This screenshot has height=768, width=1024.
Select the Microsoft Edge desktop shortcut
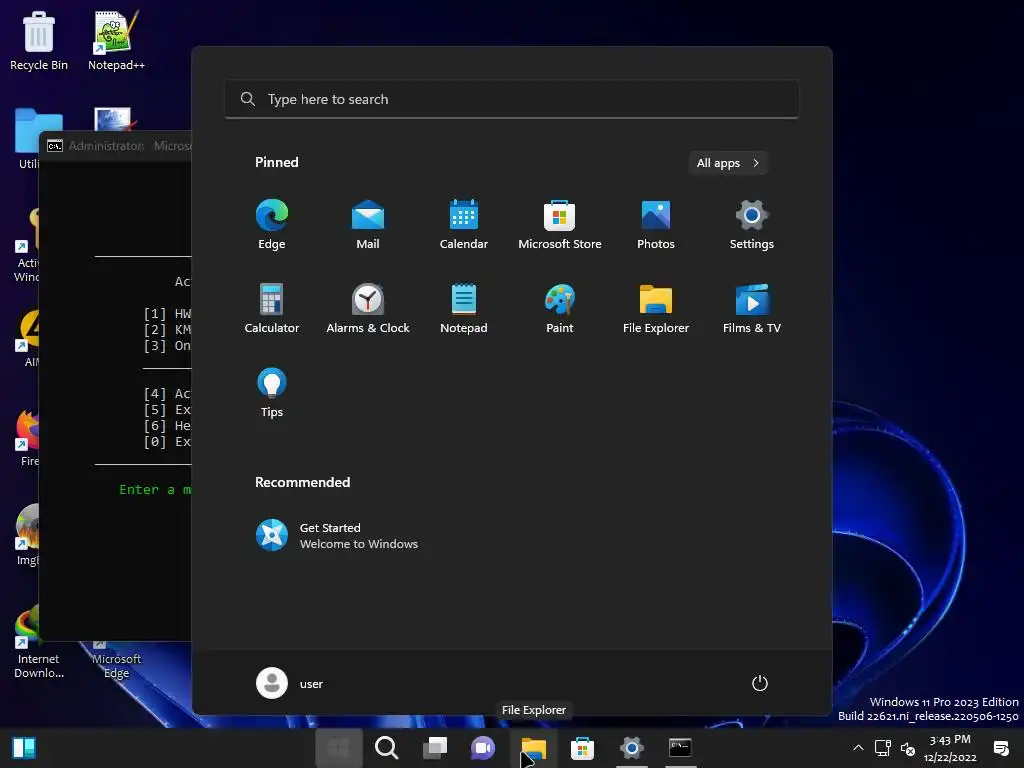pyautogui.click(x=116, y=660)
